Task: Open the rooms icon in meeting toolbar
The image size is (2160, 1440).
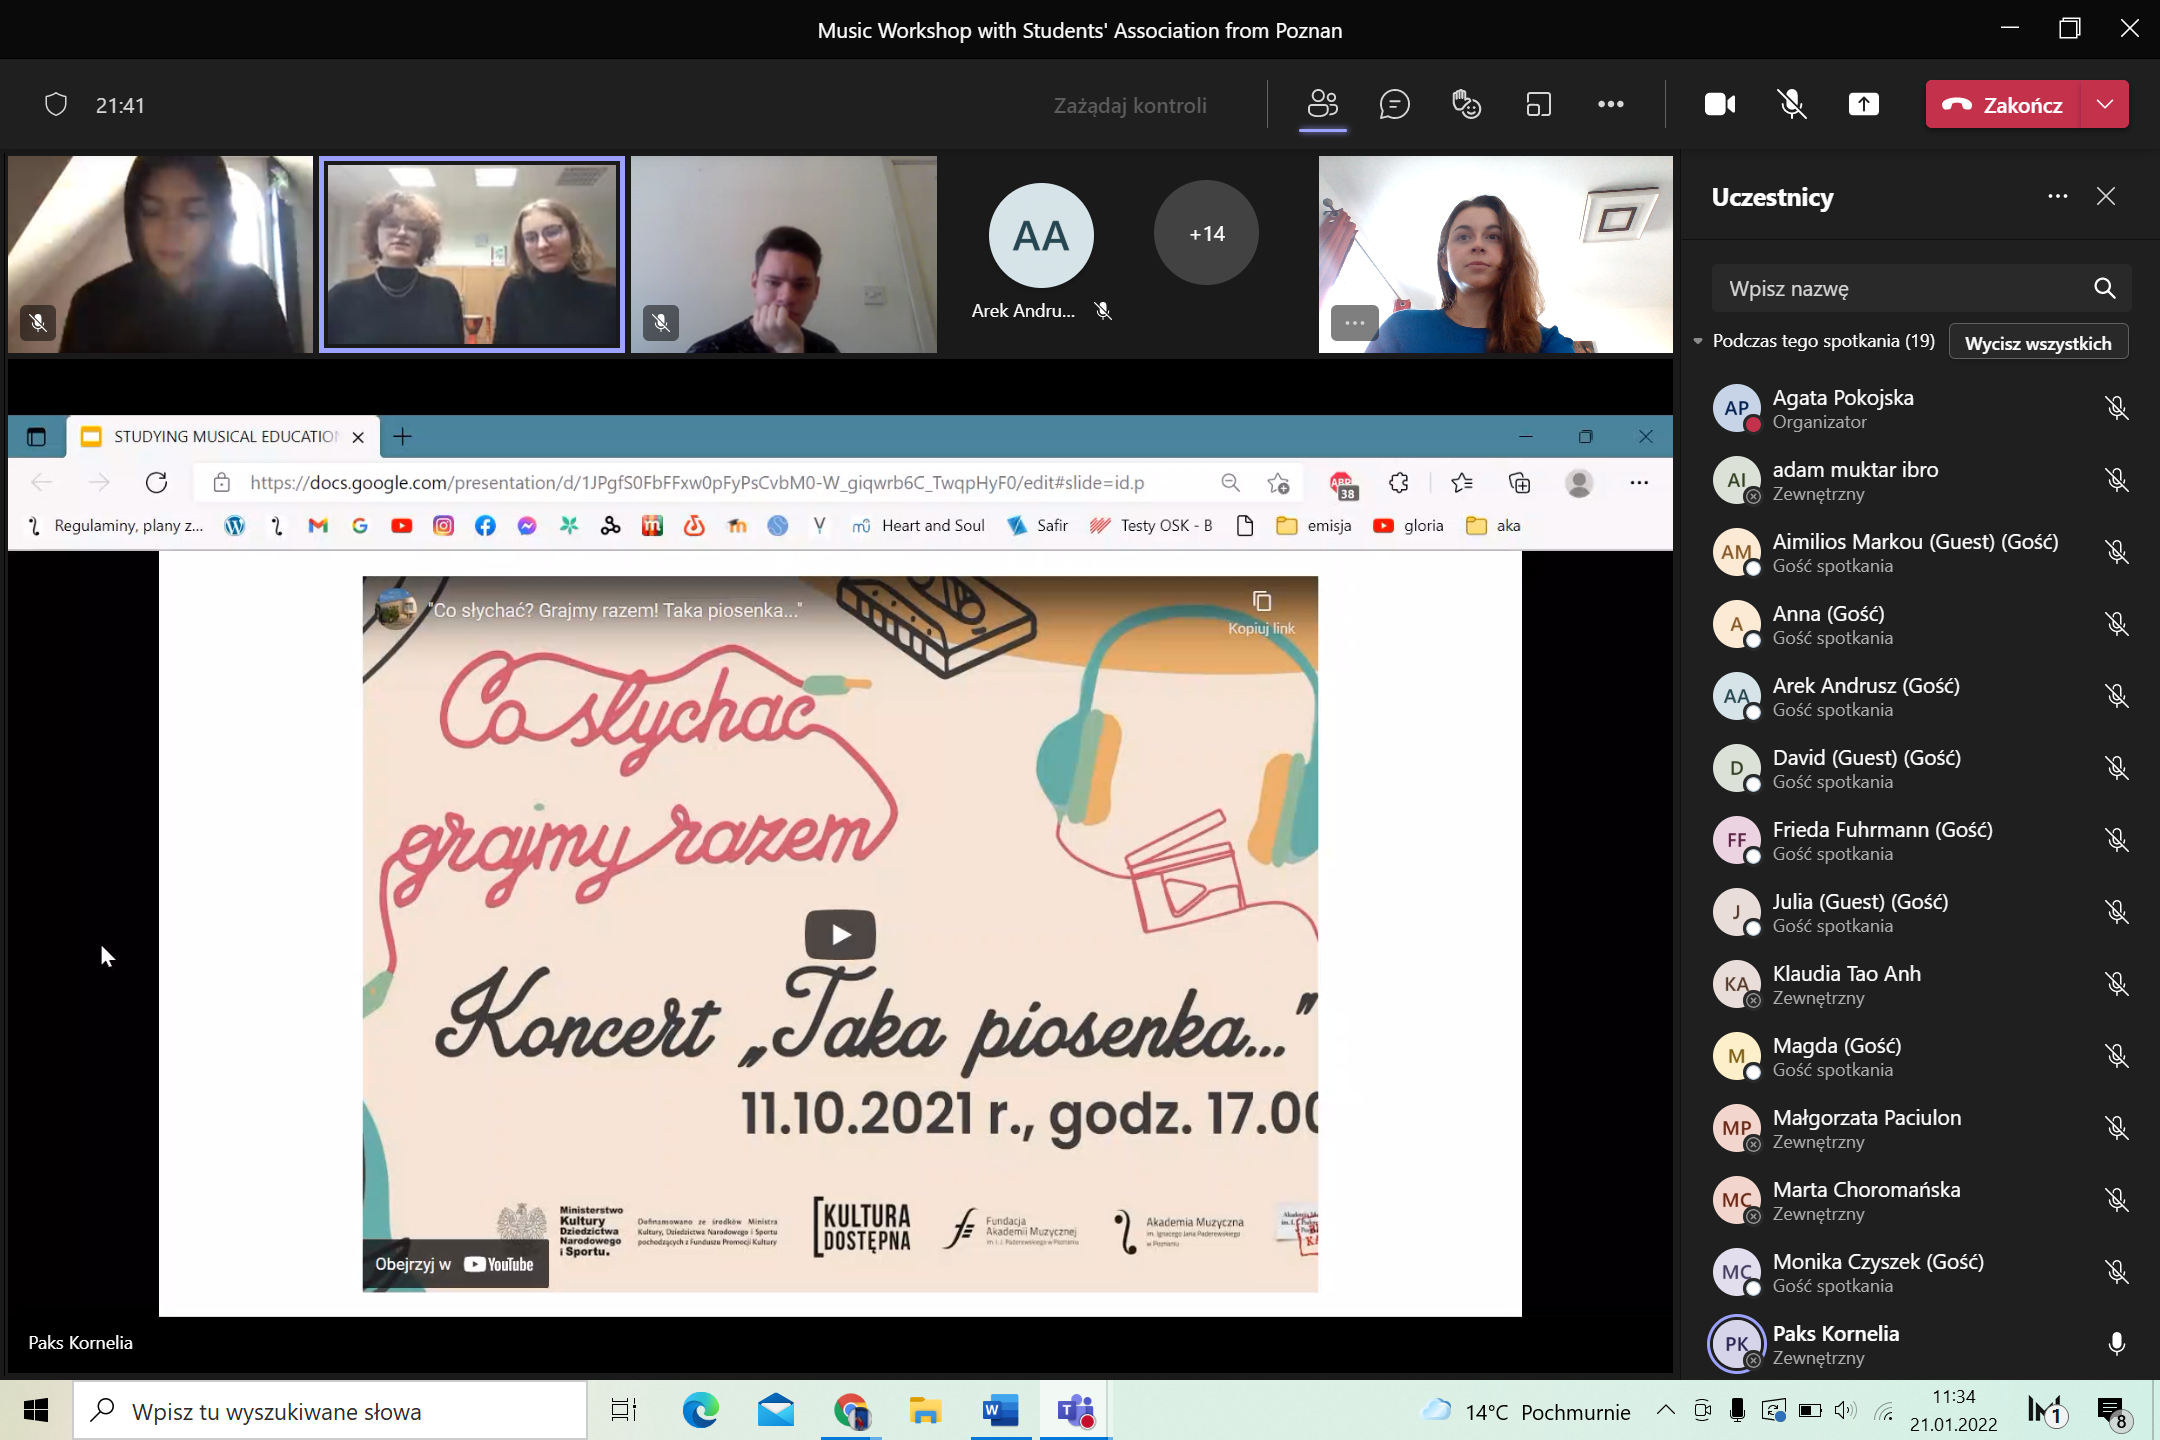Action: (1538, 104)
